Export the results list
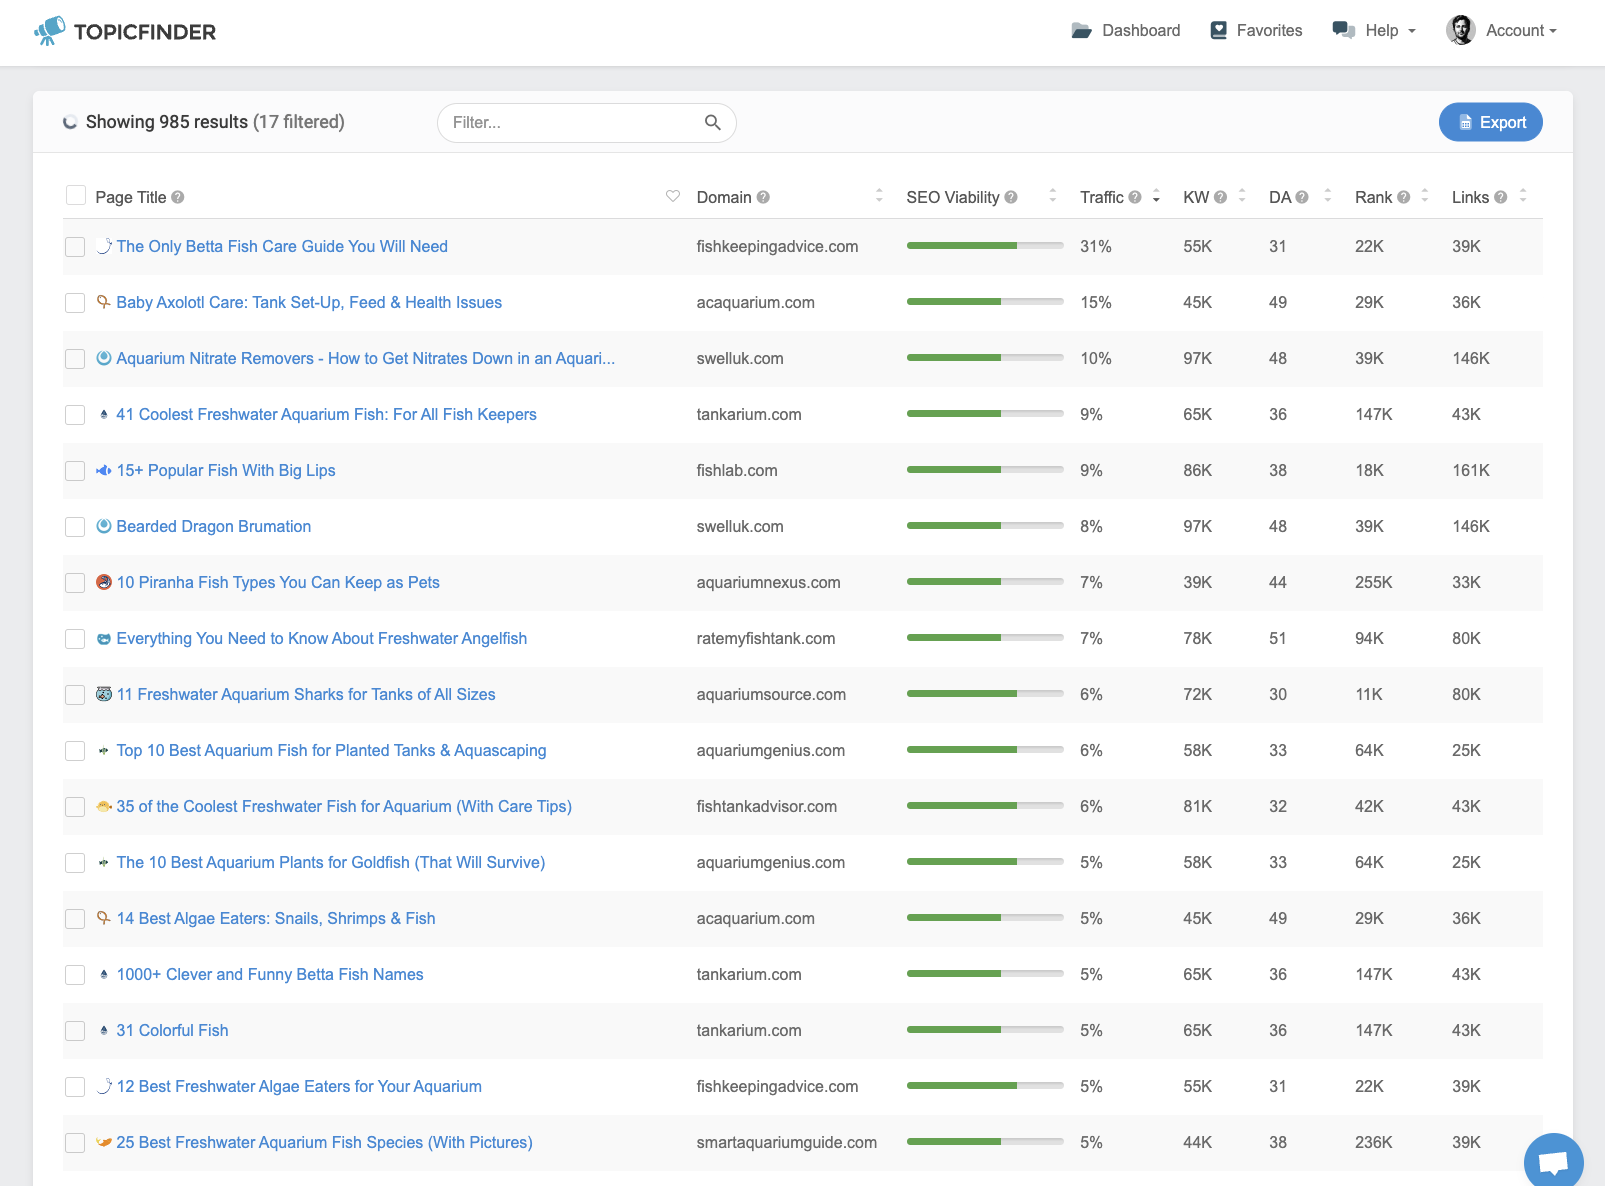 [1491, 122]
